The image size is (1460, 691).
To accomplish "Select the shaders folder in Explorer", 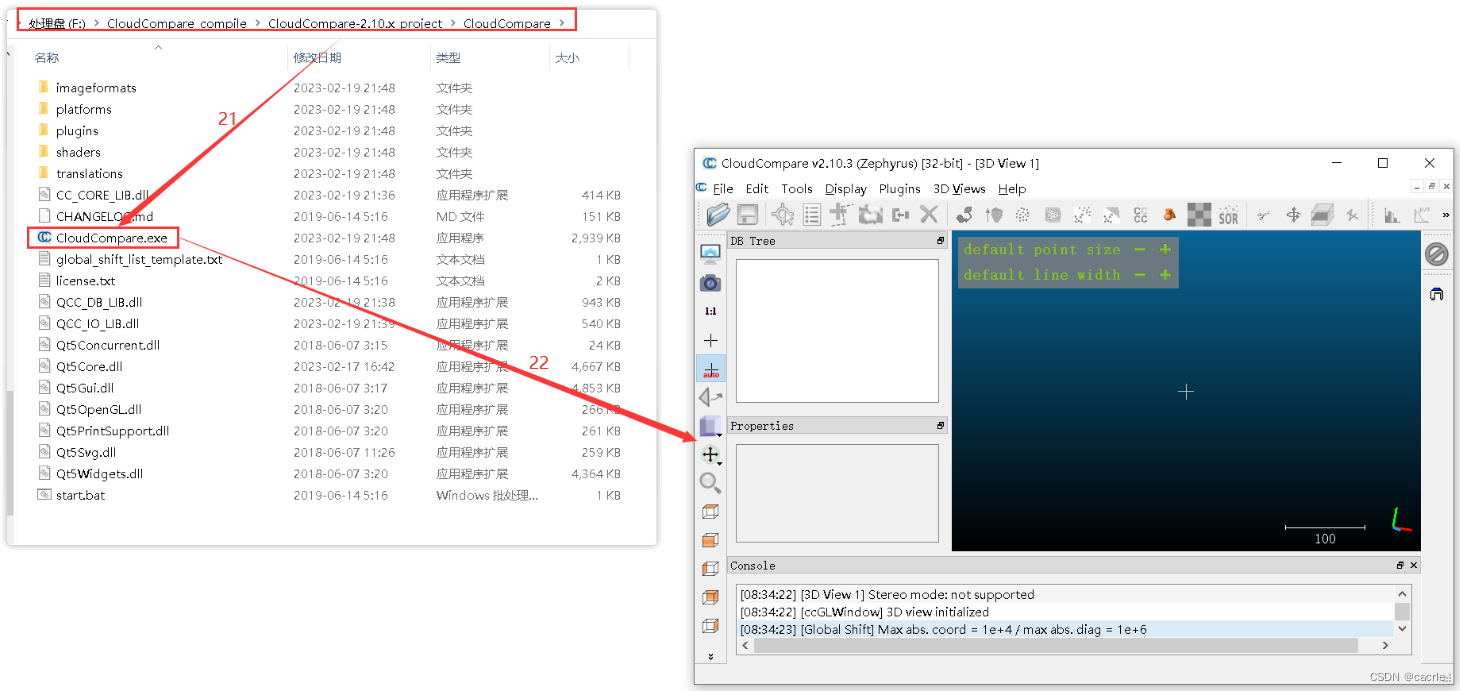I will point(78,152).
